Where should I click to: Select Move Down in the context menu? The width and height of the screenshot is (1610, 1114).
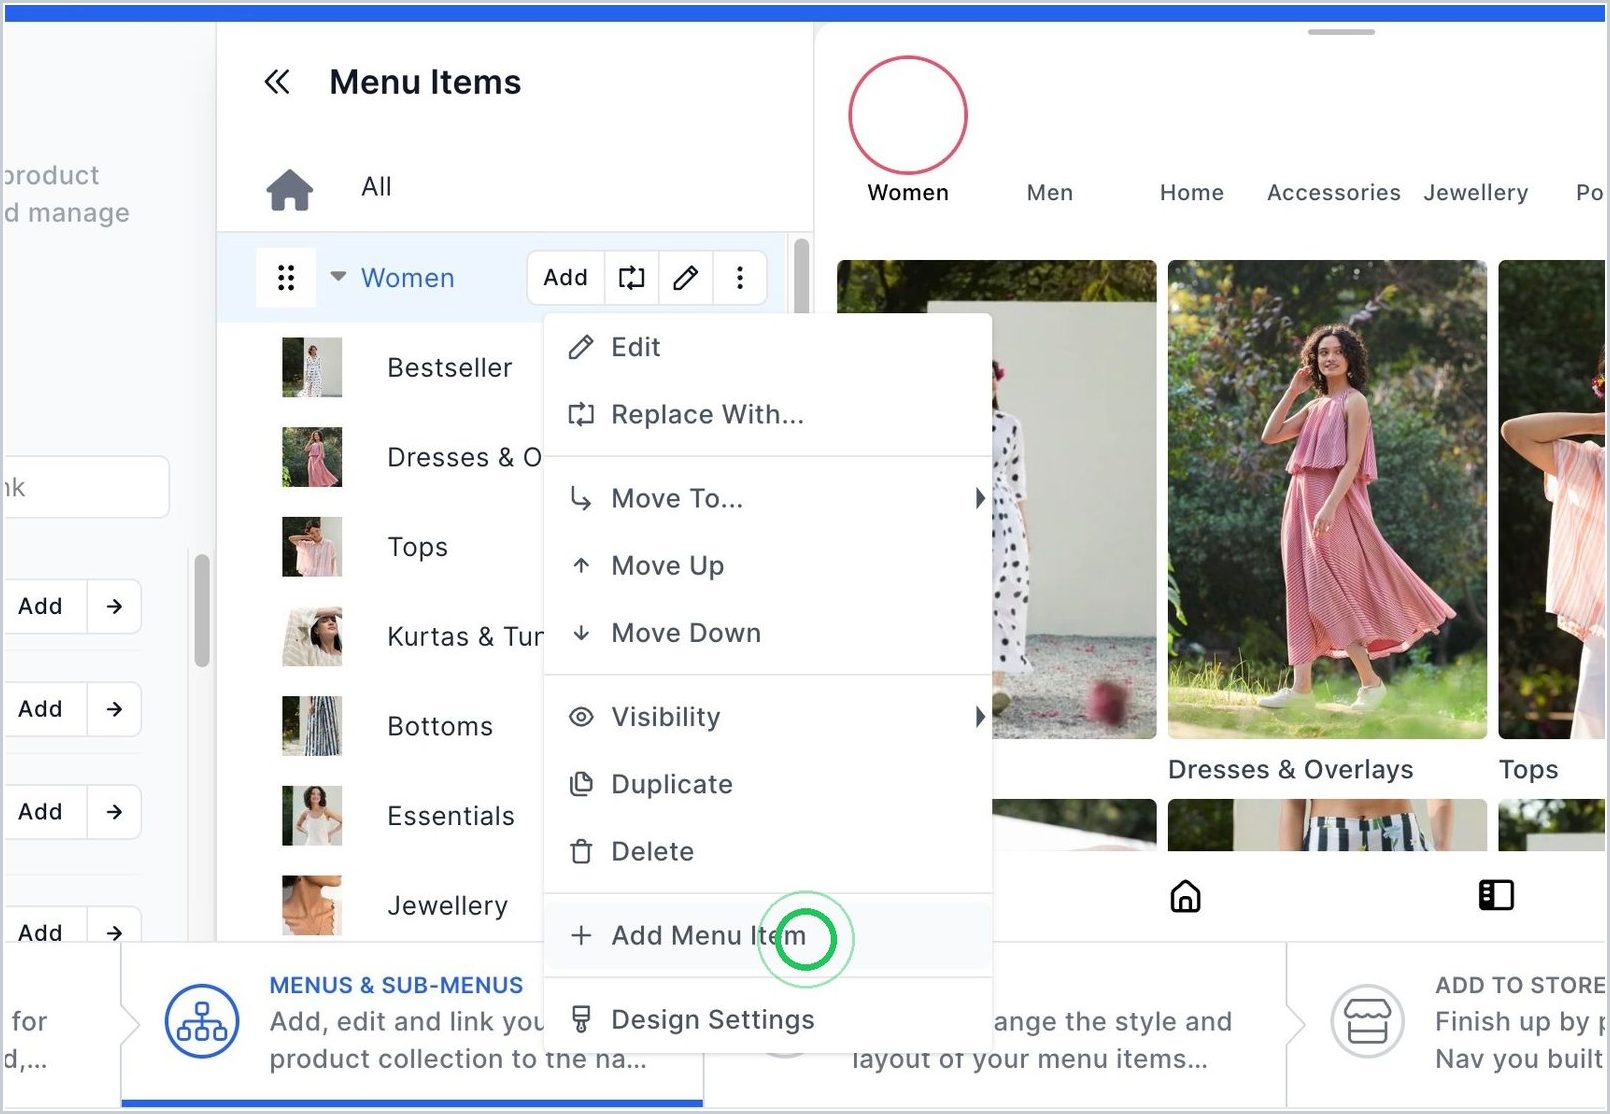pos(768,633)
